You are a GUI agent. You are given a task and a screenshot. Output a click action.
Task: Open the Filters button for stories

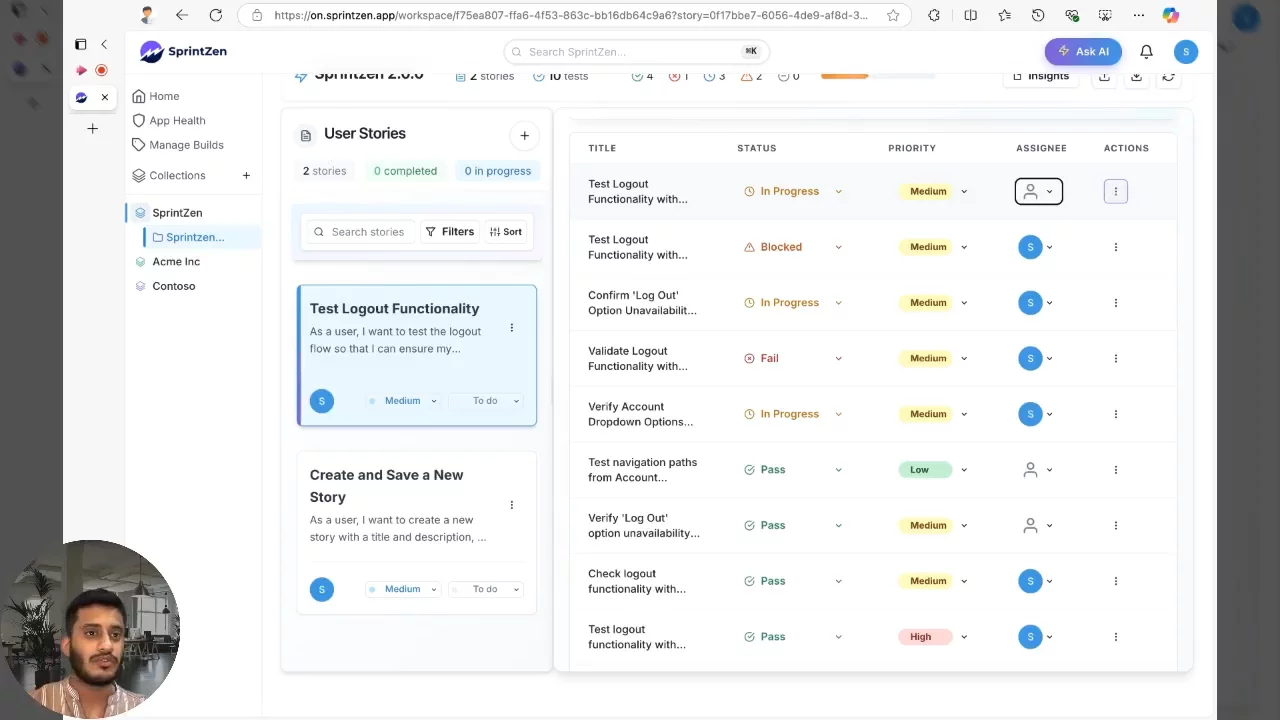tap(450, 232)
